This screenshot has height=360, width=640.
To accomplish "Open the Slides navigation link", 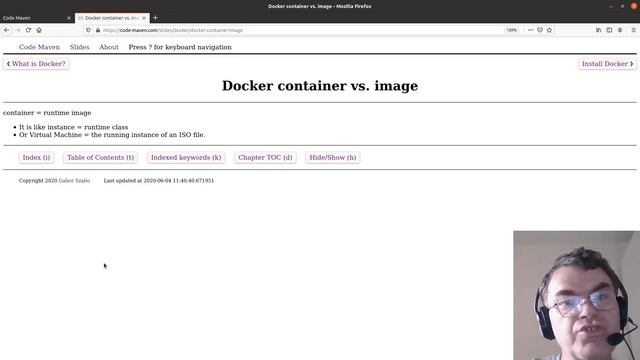I will tap(79, 47).
